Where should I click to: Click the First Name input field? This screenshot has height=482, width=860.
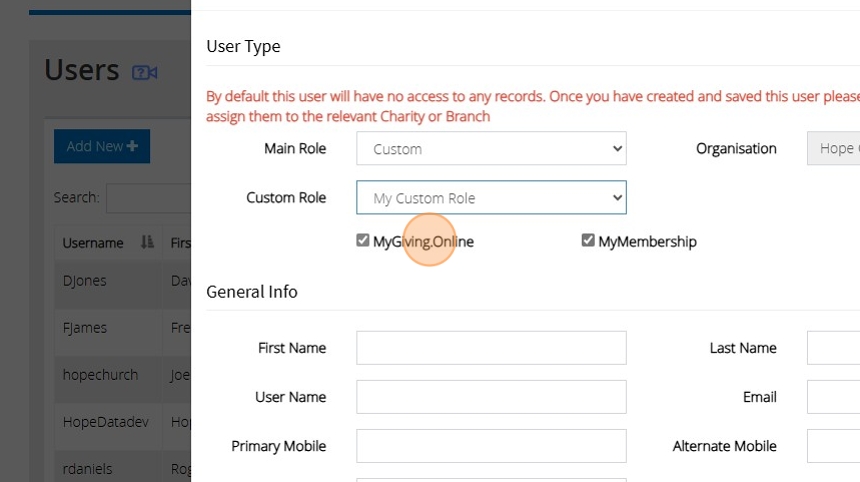491,348
